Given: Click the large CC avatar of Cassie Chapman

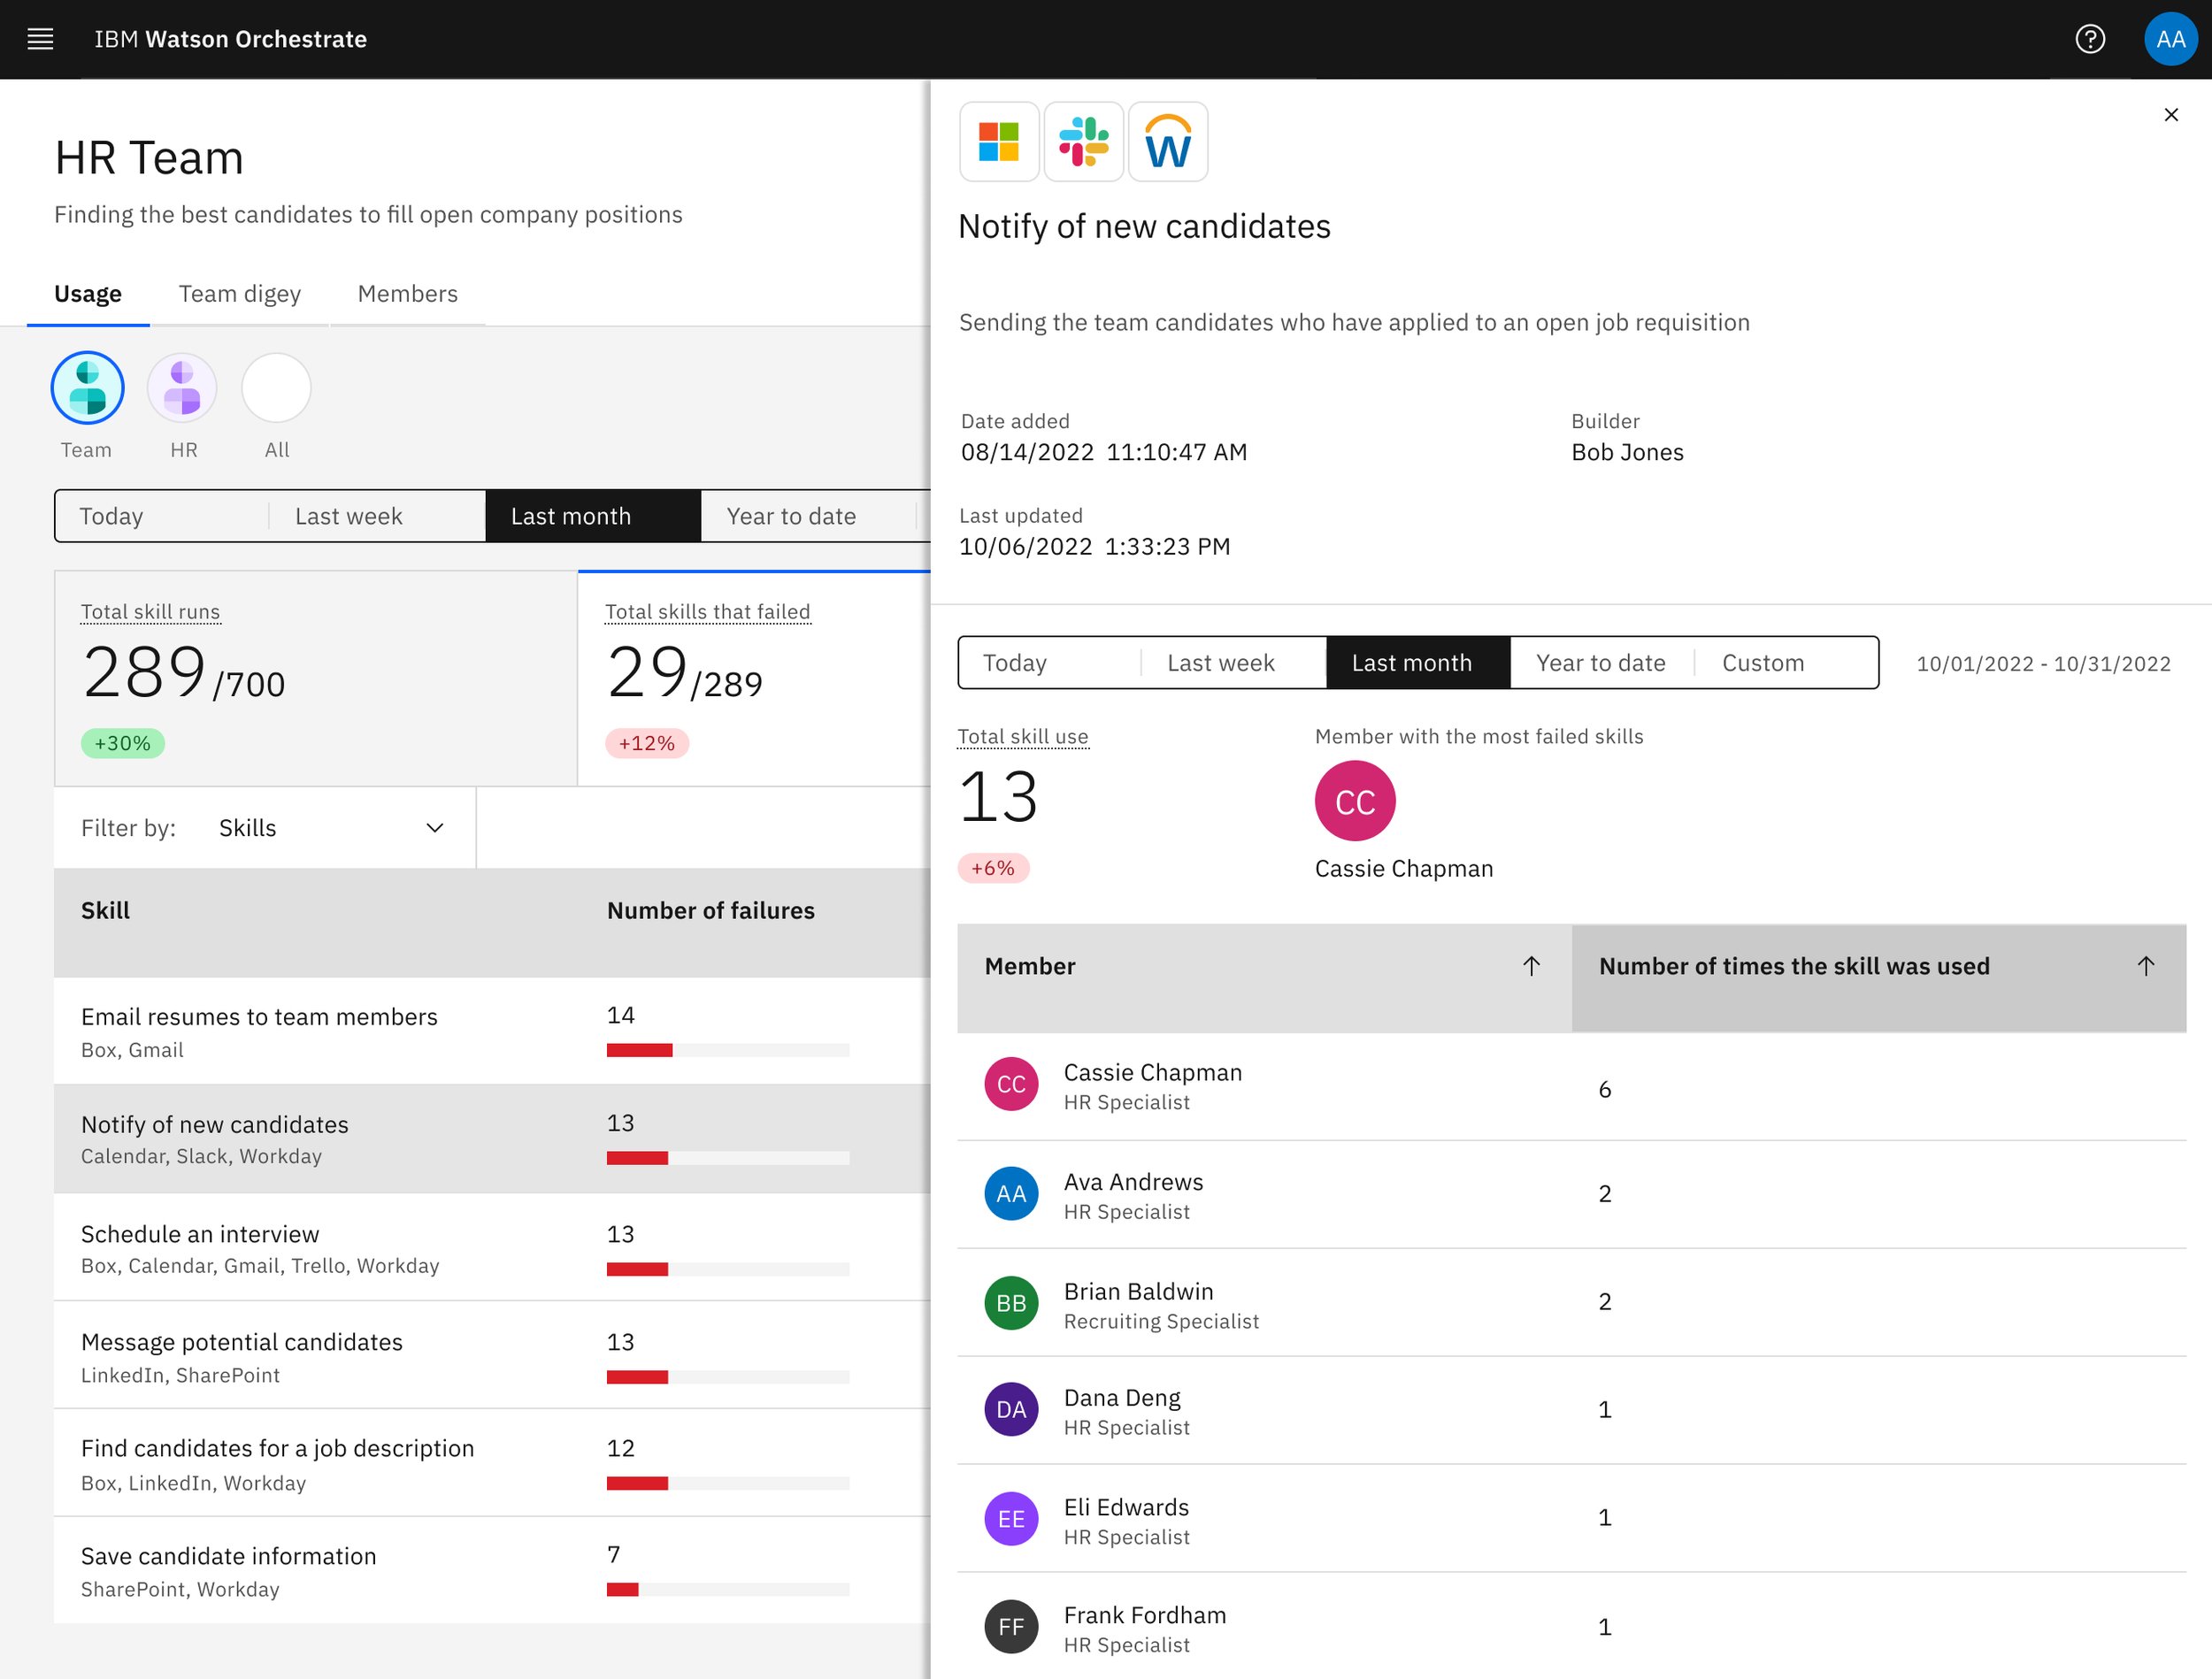Looking at the screenshot, I should (1354, 801).
